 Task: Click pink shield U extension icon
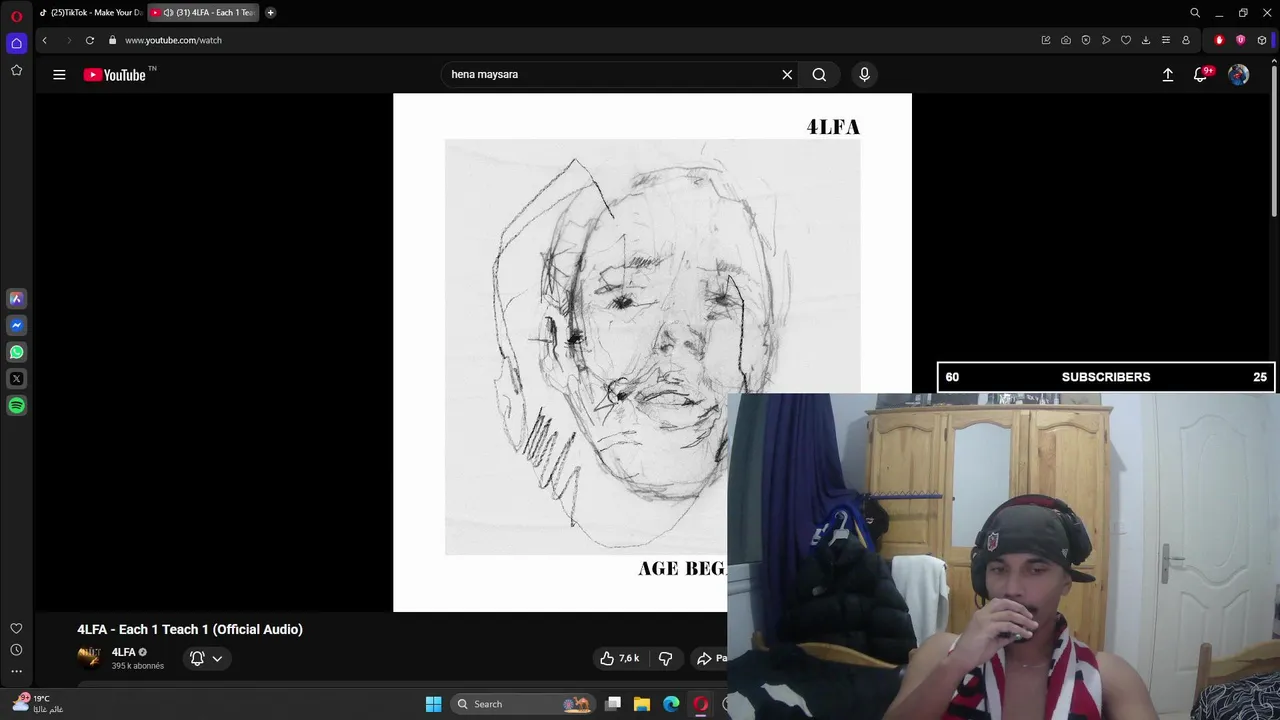(1241, 40)
